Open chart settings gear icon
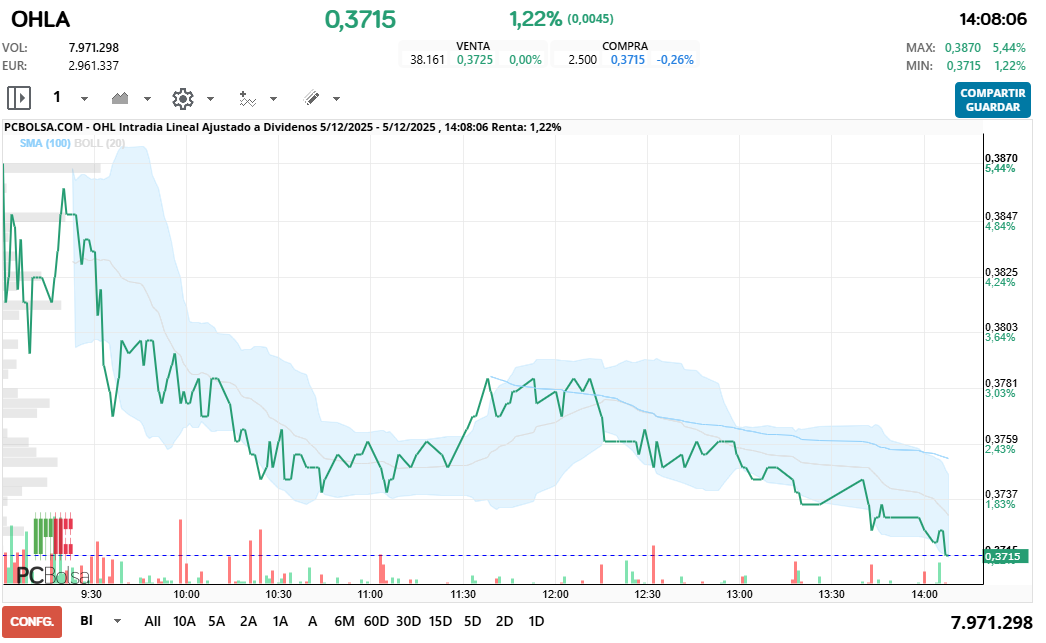The image size is (1046, 643). (183, 99)
